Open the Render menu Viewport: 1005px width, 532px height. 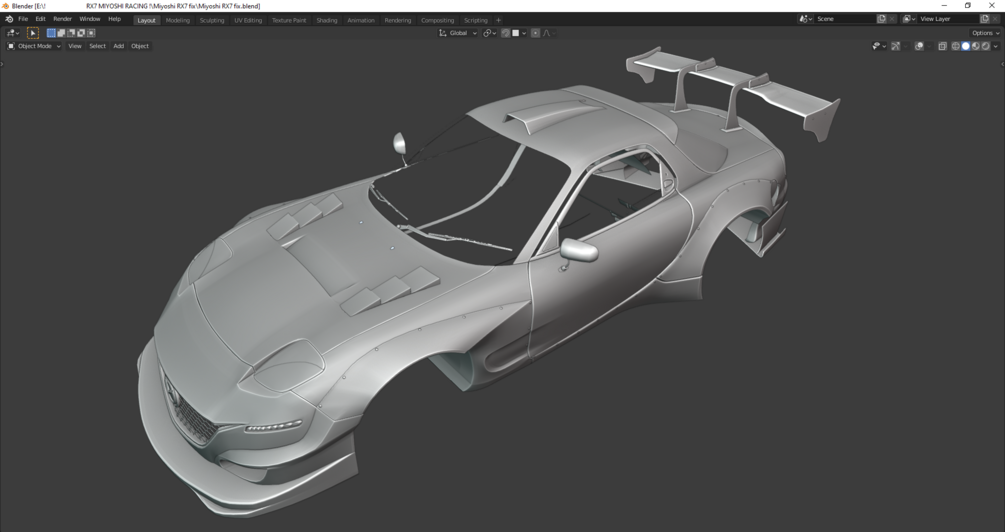(x=62, y=19)
